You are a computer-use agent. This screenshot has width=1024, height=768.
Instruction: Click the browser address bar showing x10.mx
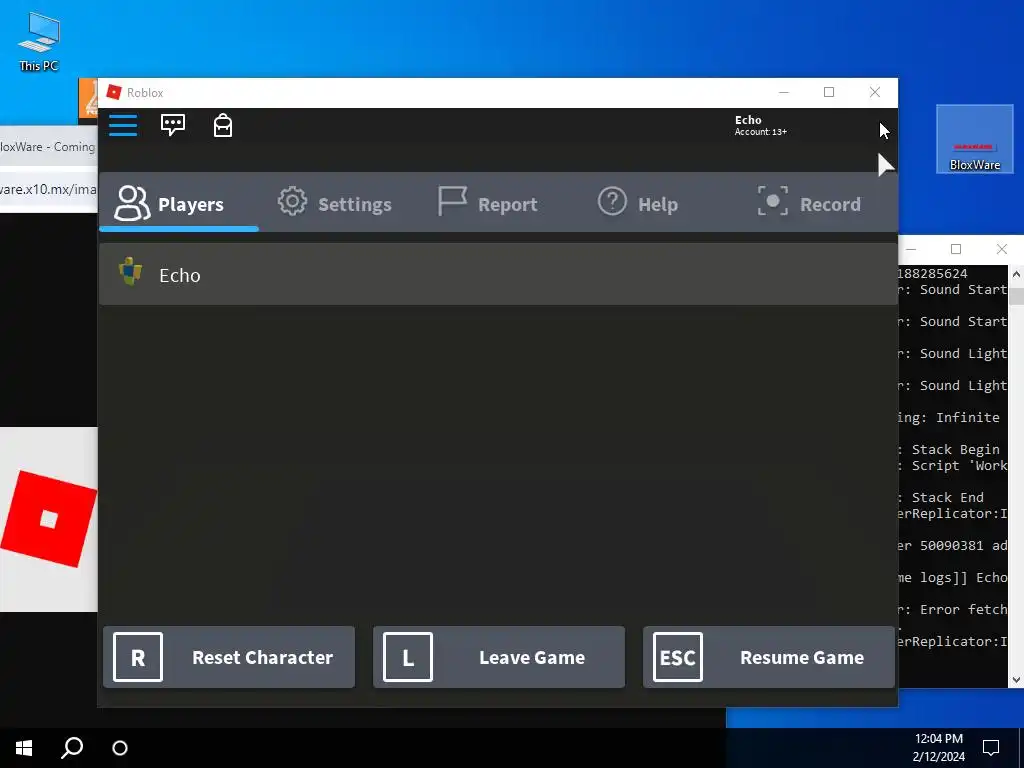pyautogui.click(x=49, y=189)
